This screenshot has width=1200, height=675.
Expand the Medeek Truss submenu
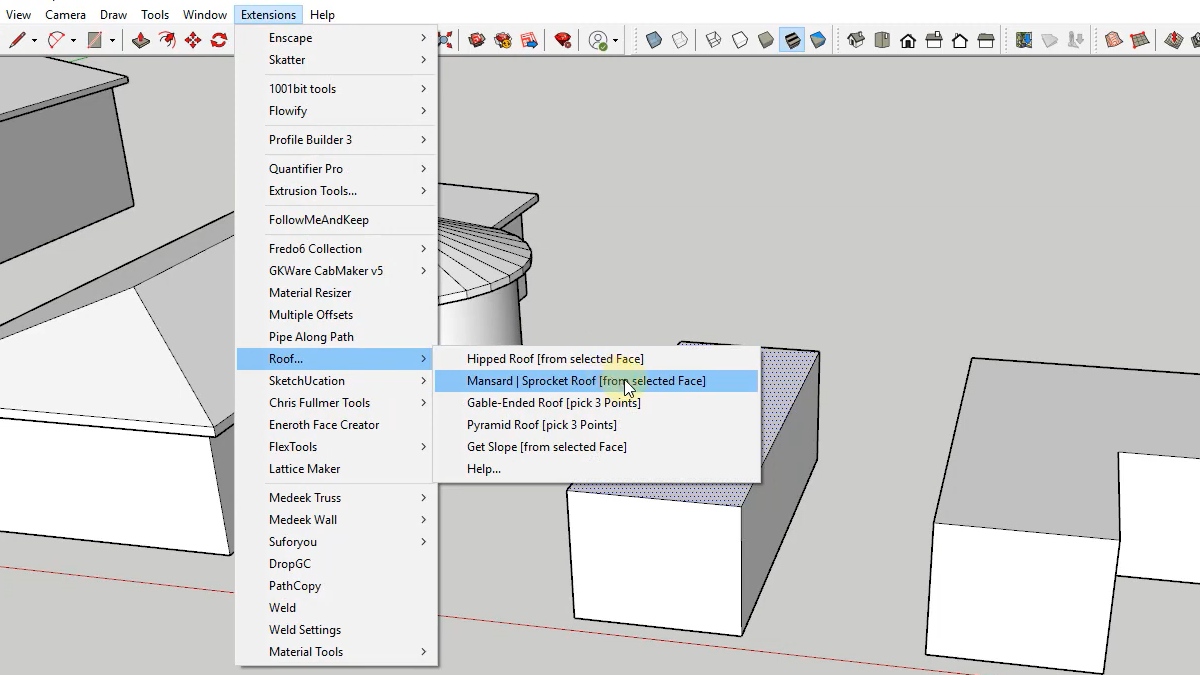point(337,498)
